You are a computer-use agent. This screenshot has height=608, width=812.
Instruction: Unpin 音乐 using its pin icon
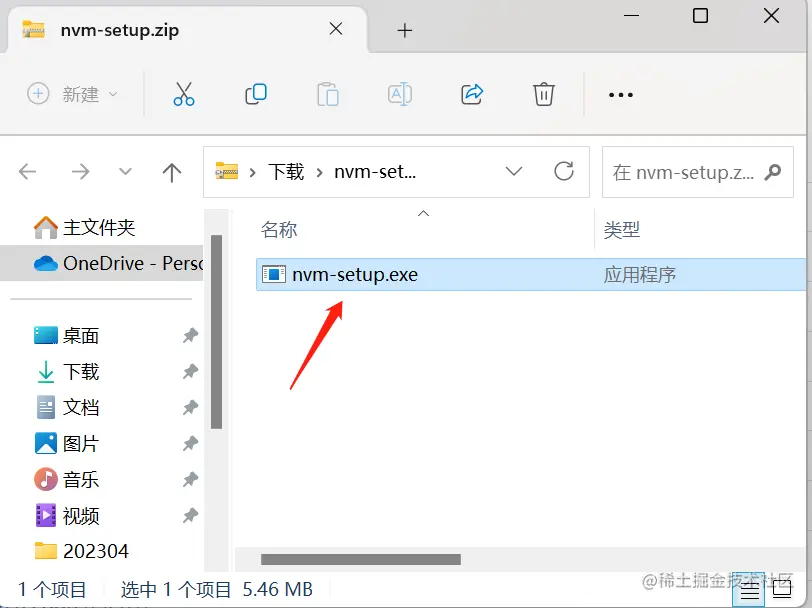(x=190, y=480)
